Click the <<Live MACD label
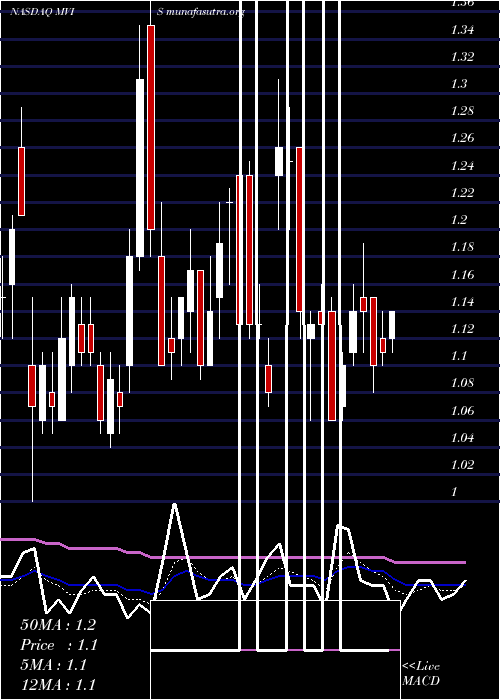 point(421,674)
